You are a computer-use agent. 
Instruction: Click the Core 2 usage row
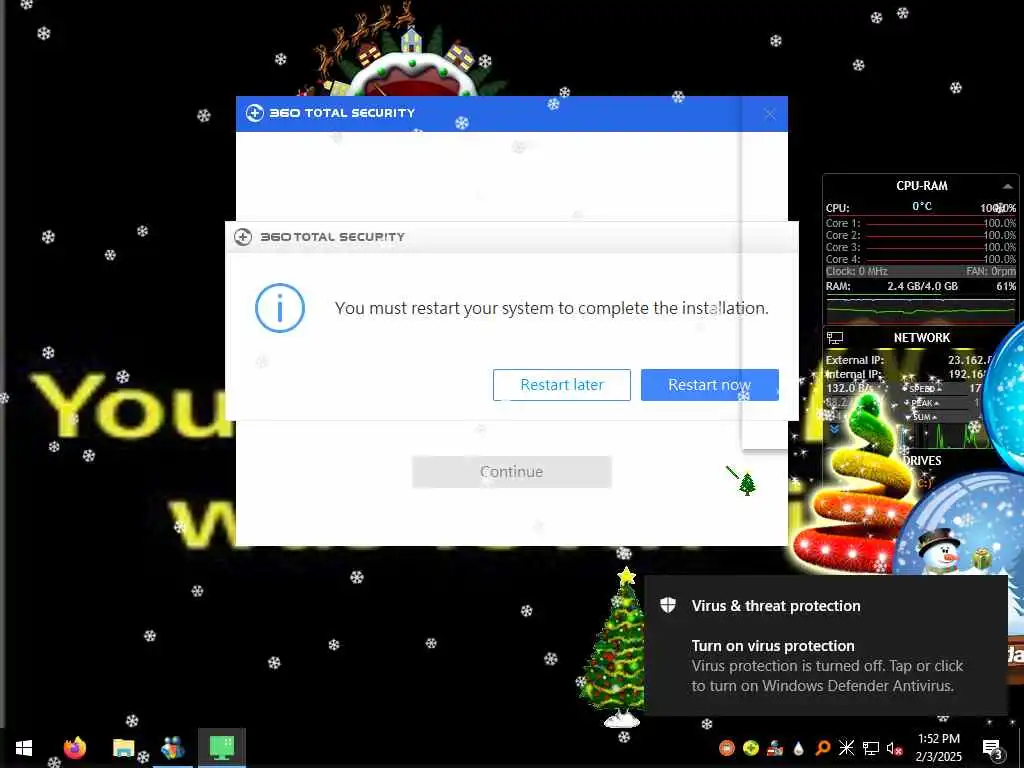(x=920, y=235)
